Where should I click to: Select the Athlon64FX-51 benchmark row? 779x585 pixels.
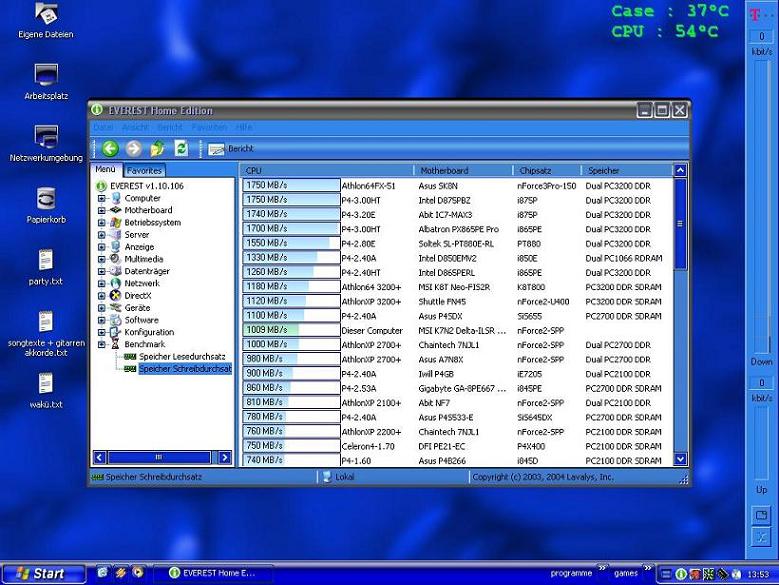(x=457, y=186)
